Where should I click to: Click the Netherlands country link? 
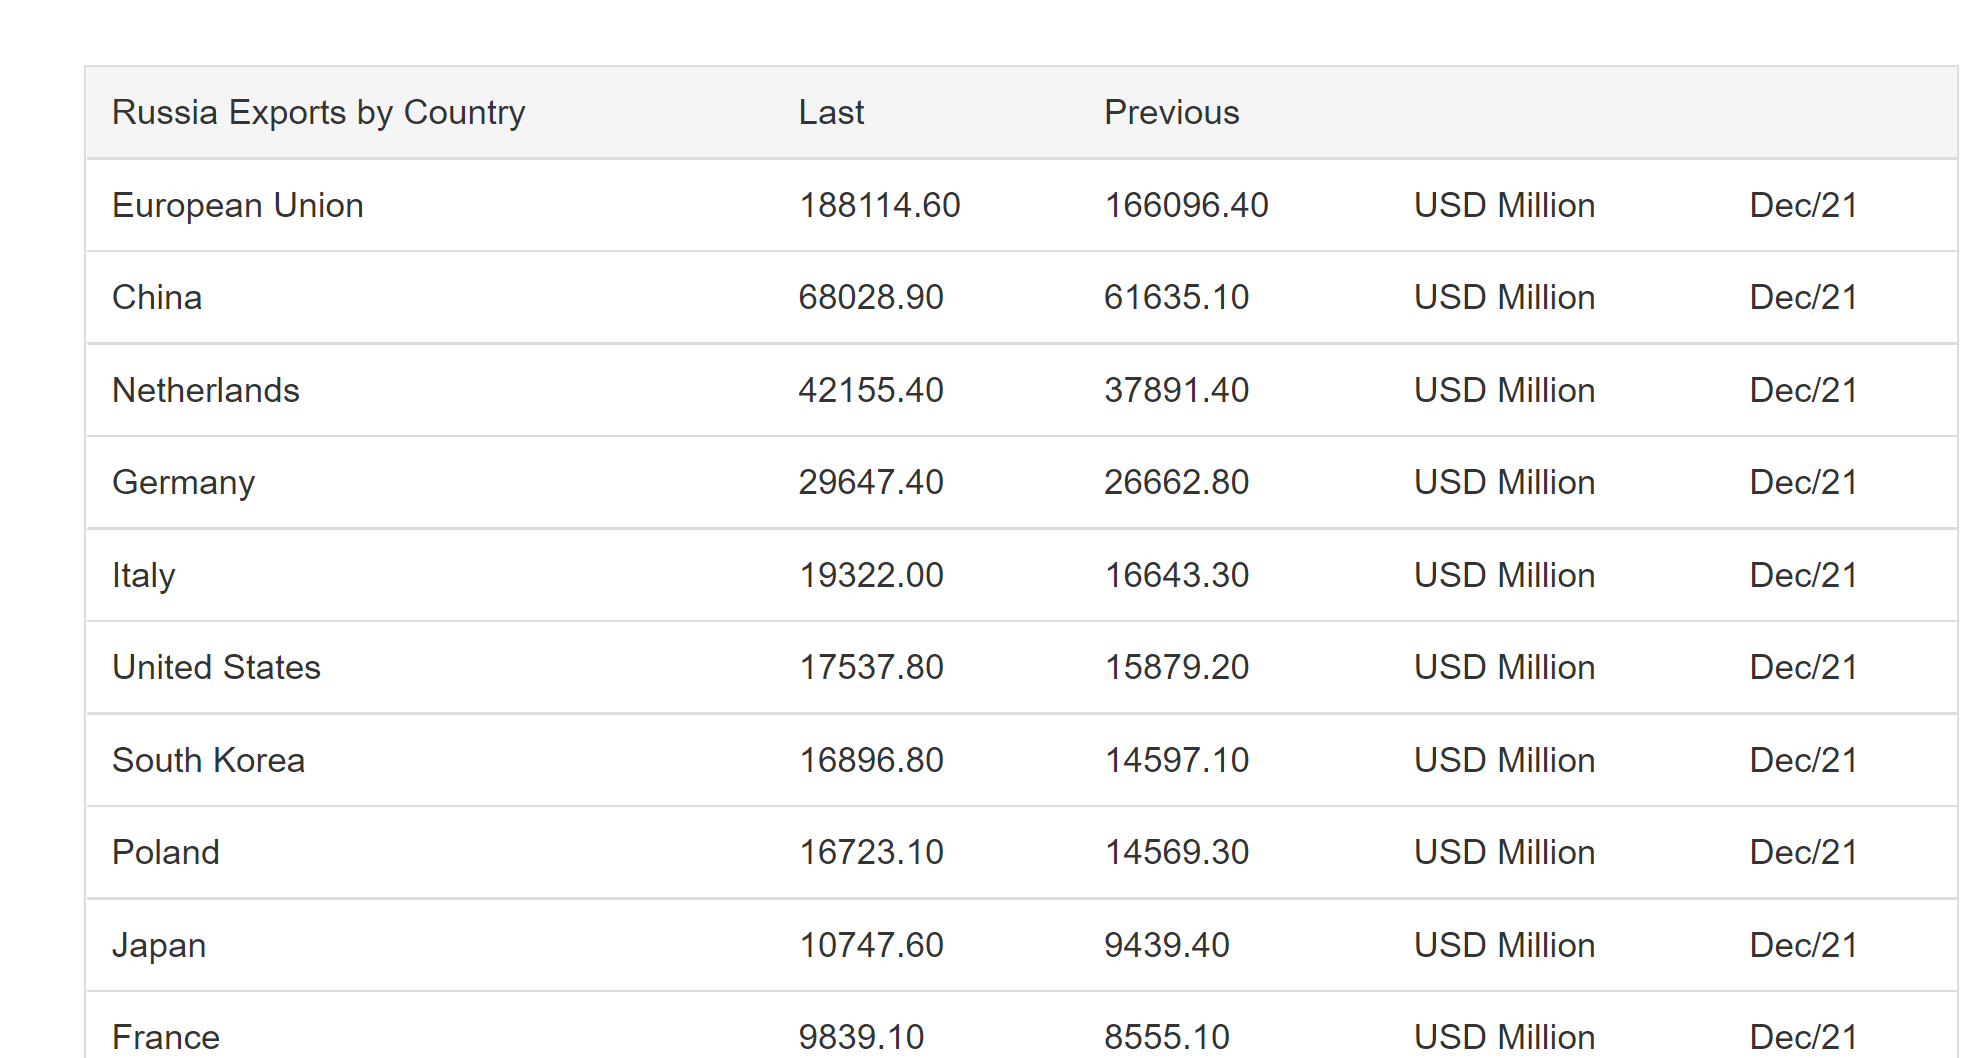click(x=205, y=390)
